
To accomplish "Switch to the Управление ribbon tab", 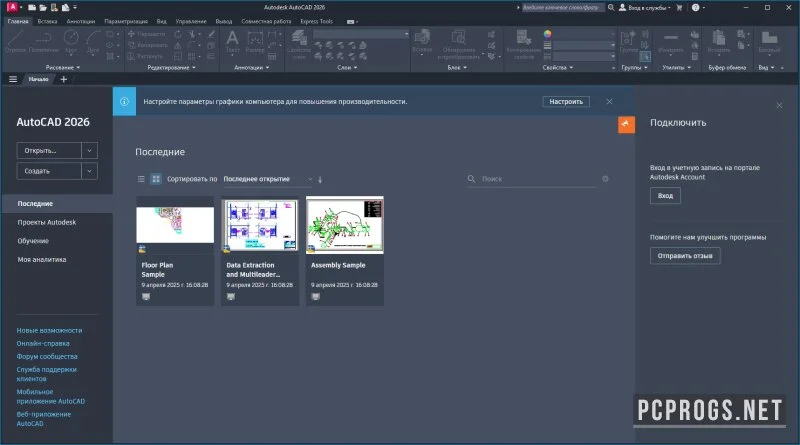I will (x=191, y=21).
